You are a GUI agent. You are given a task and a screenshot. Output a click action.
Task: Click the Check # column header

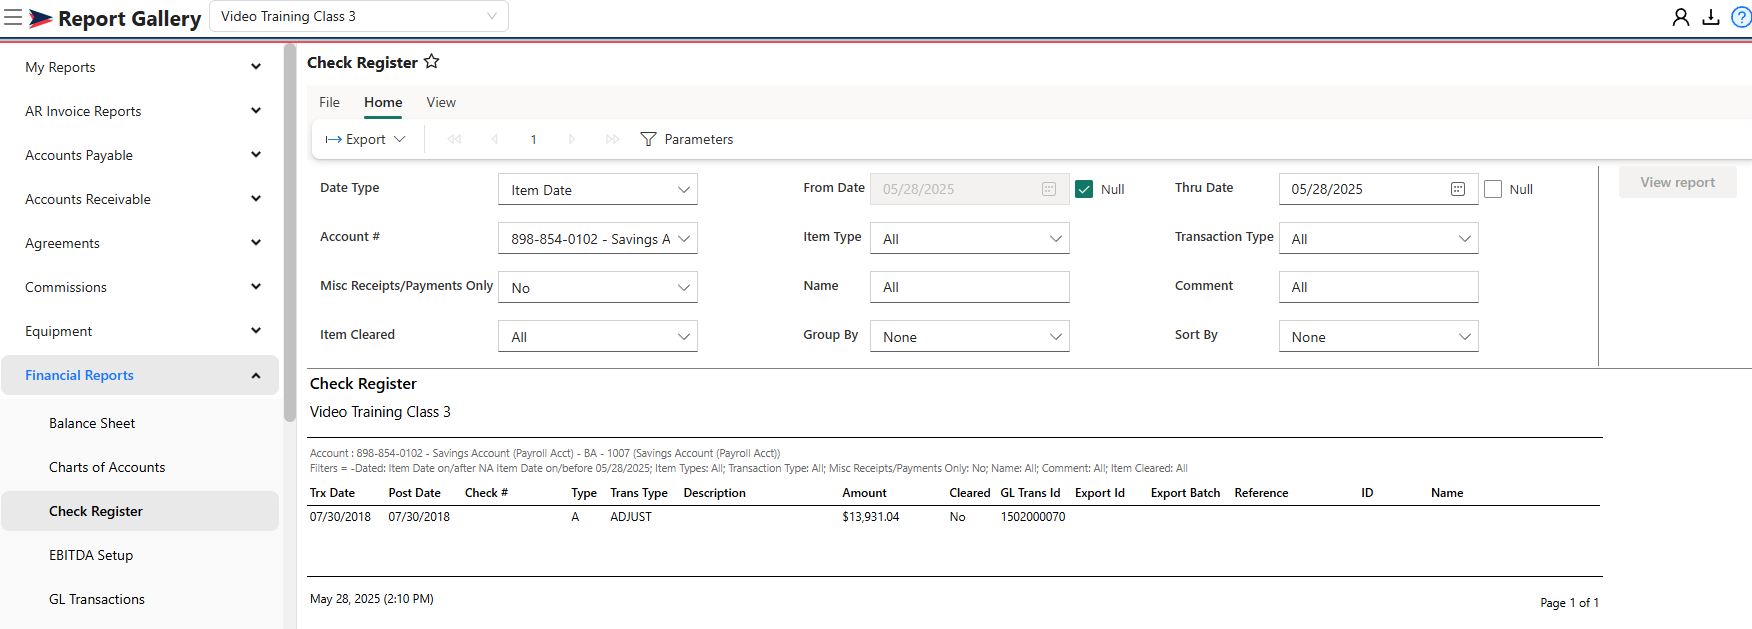pyautogui.click(x=486, y=493)
